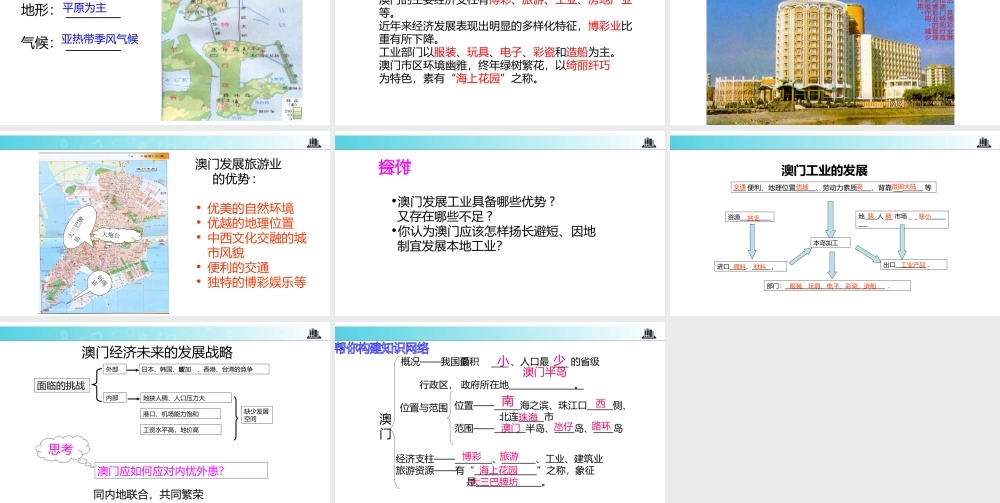Click the bullet '中西文化交融的城市风貌'

(x=256, y=245)
